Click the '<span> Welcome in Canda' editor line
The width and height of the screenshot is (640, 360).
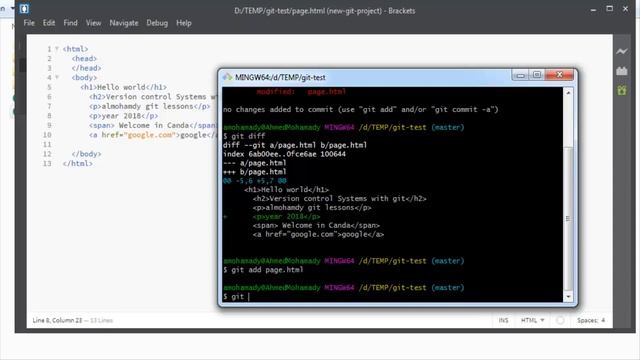click(153, 125)
